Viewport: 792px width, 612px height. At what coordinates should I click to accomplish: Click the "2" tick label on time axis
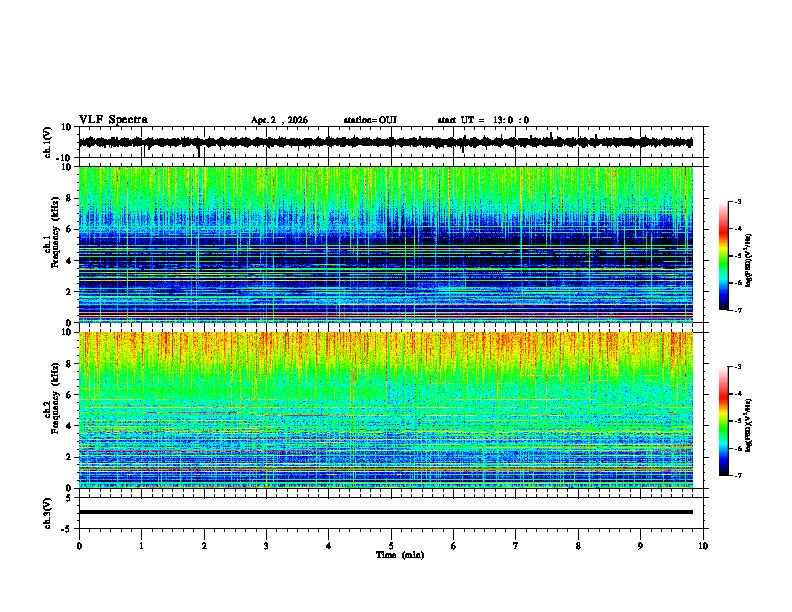click(x=204, y=546)
